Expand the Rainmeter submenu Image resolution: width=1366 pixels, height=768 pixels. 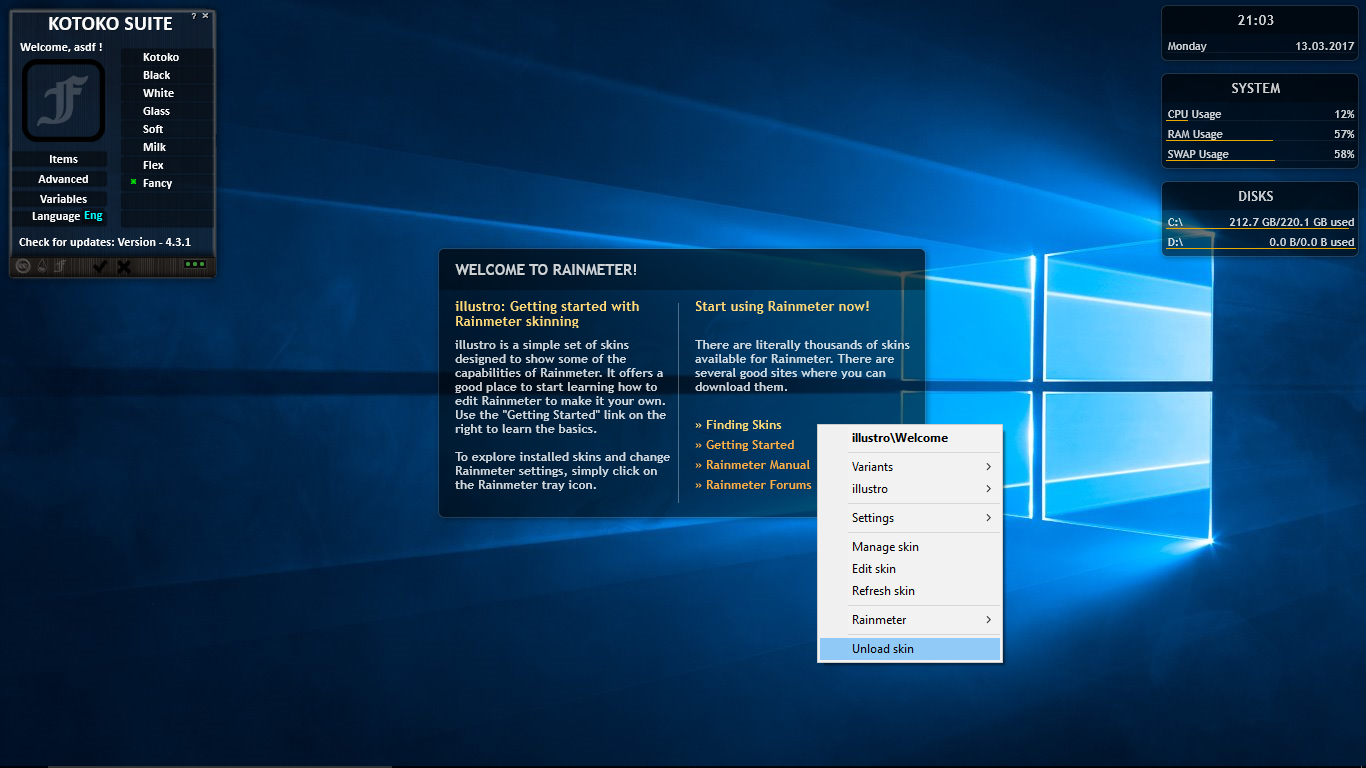click(x=910, y=620)
